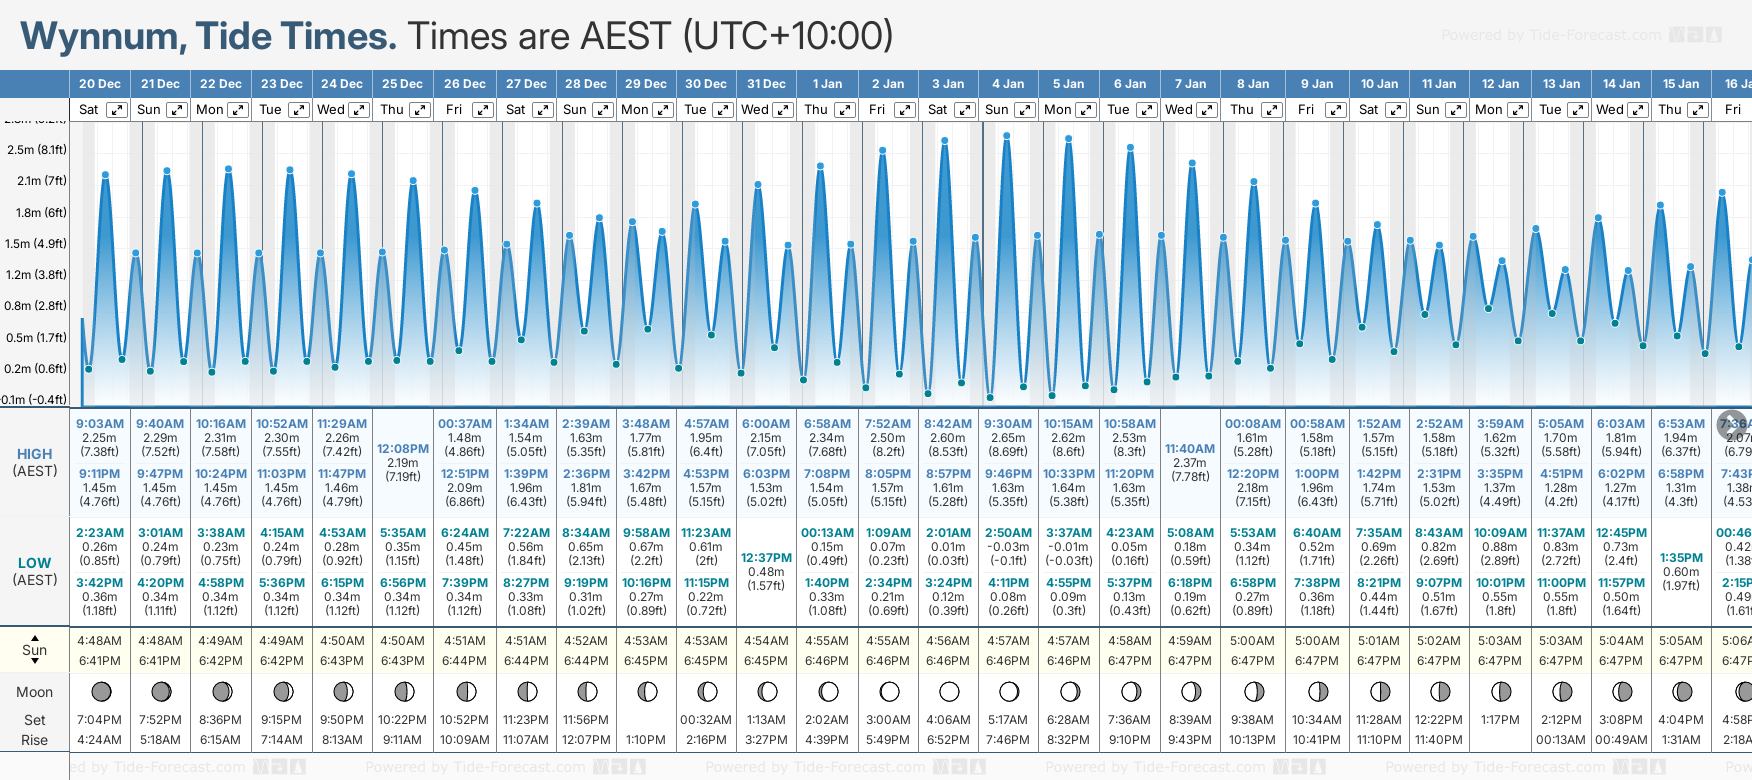Select the 9 Jan date header

coord(1317,84)
